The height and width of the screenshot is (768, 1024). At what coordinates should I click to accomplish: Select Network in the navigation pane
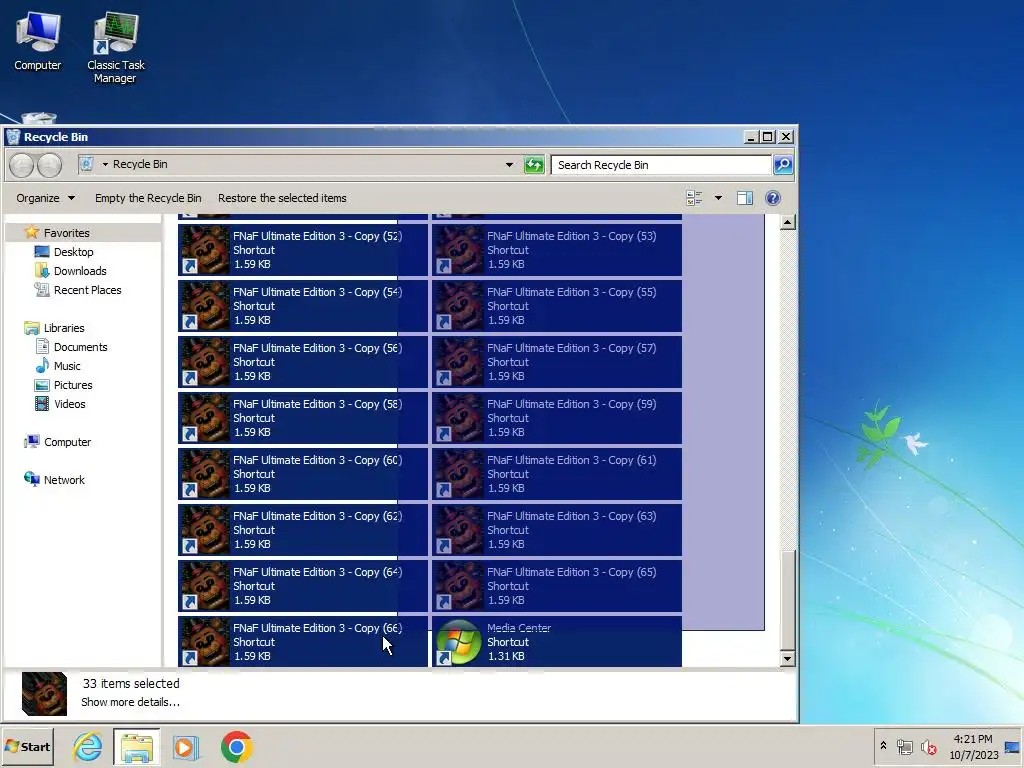pyautogui.click(x=55, y=480)
